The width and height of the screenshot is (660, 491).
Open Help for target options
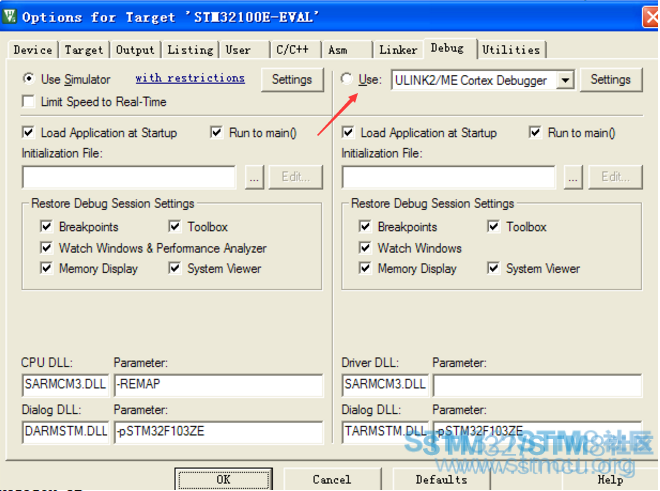point(610,479)
